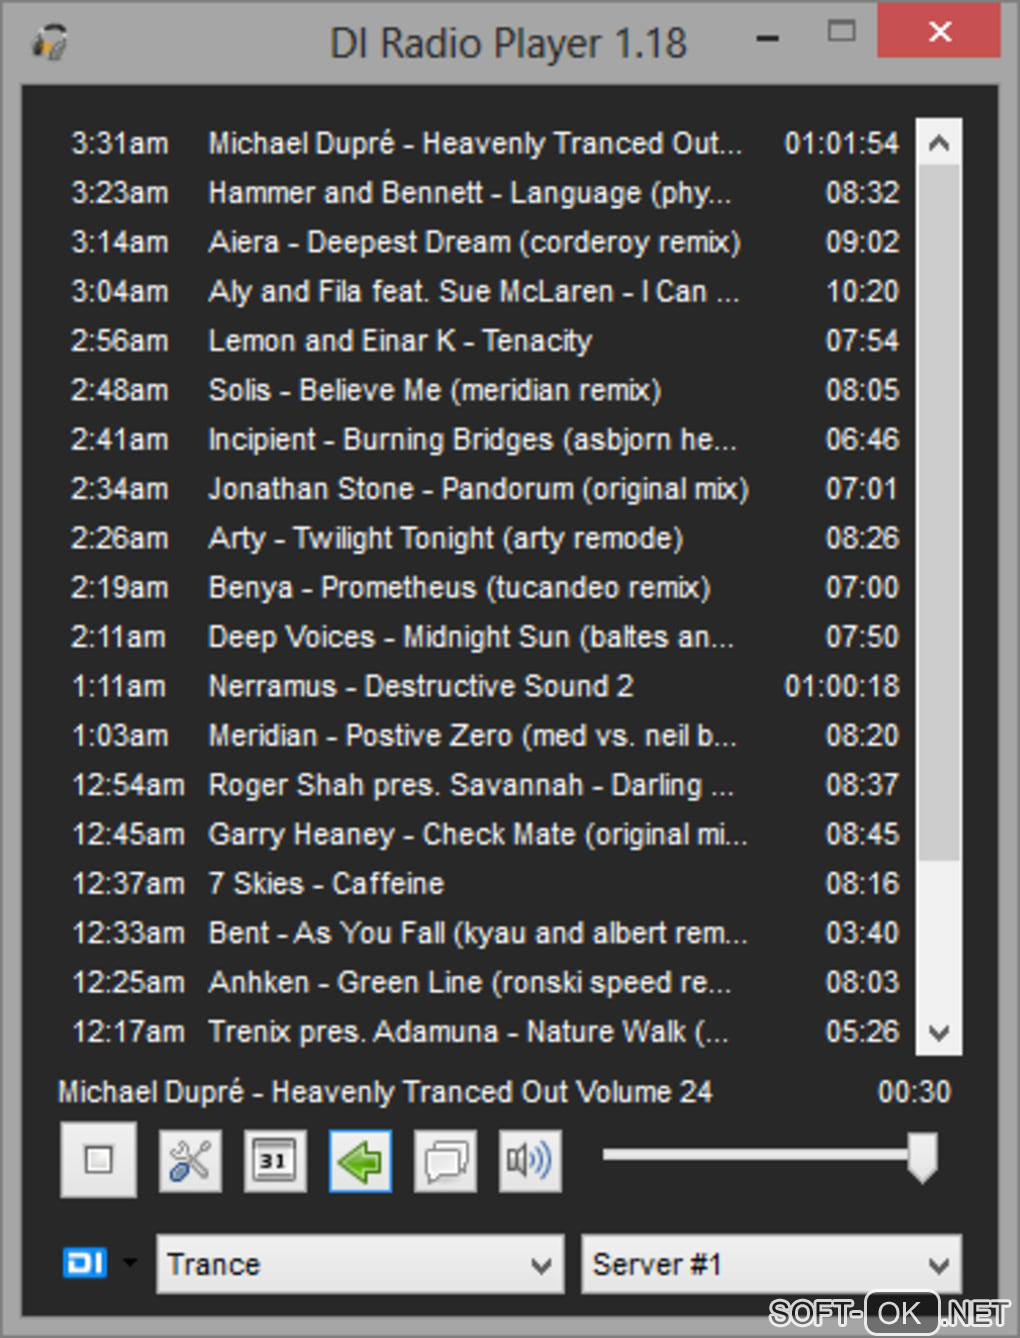Select Arty - Twilight Tonight track
The height and width of the screenshot is (1338, 1020).
point(485,538)
